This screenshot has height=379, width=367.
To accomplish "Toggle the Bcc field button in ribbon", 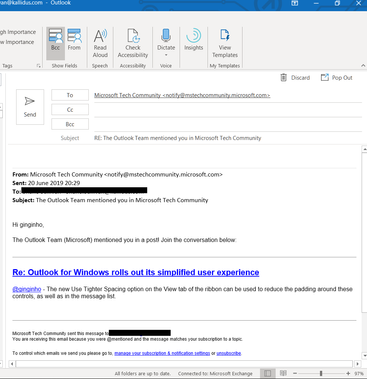I will 55,43.
